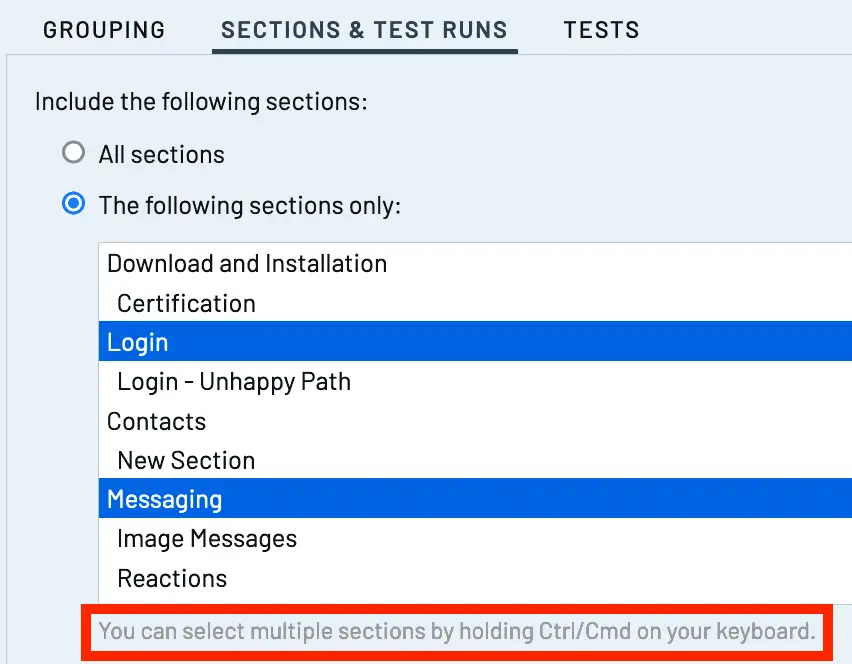The height and width of the screenshot is (664, 852).
Task: Open the Tests tab
Action: pyautogui.click(x=602, y=30)
